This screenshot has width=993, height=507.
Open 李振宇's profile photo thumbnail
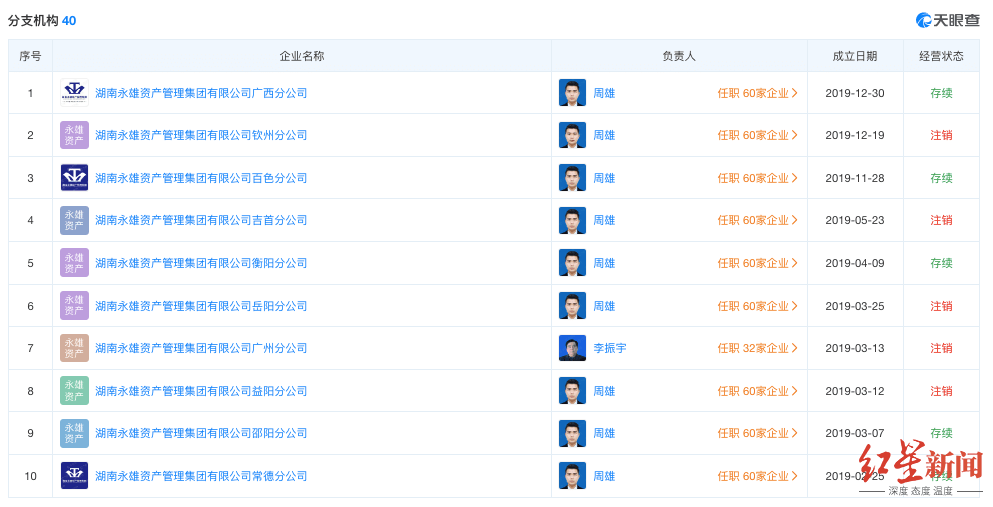[x=572, y=348]
